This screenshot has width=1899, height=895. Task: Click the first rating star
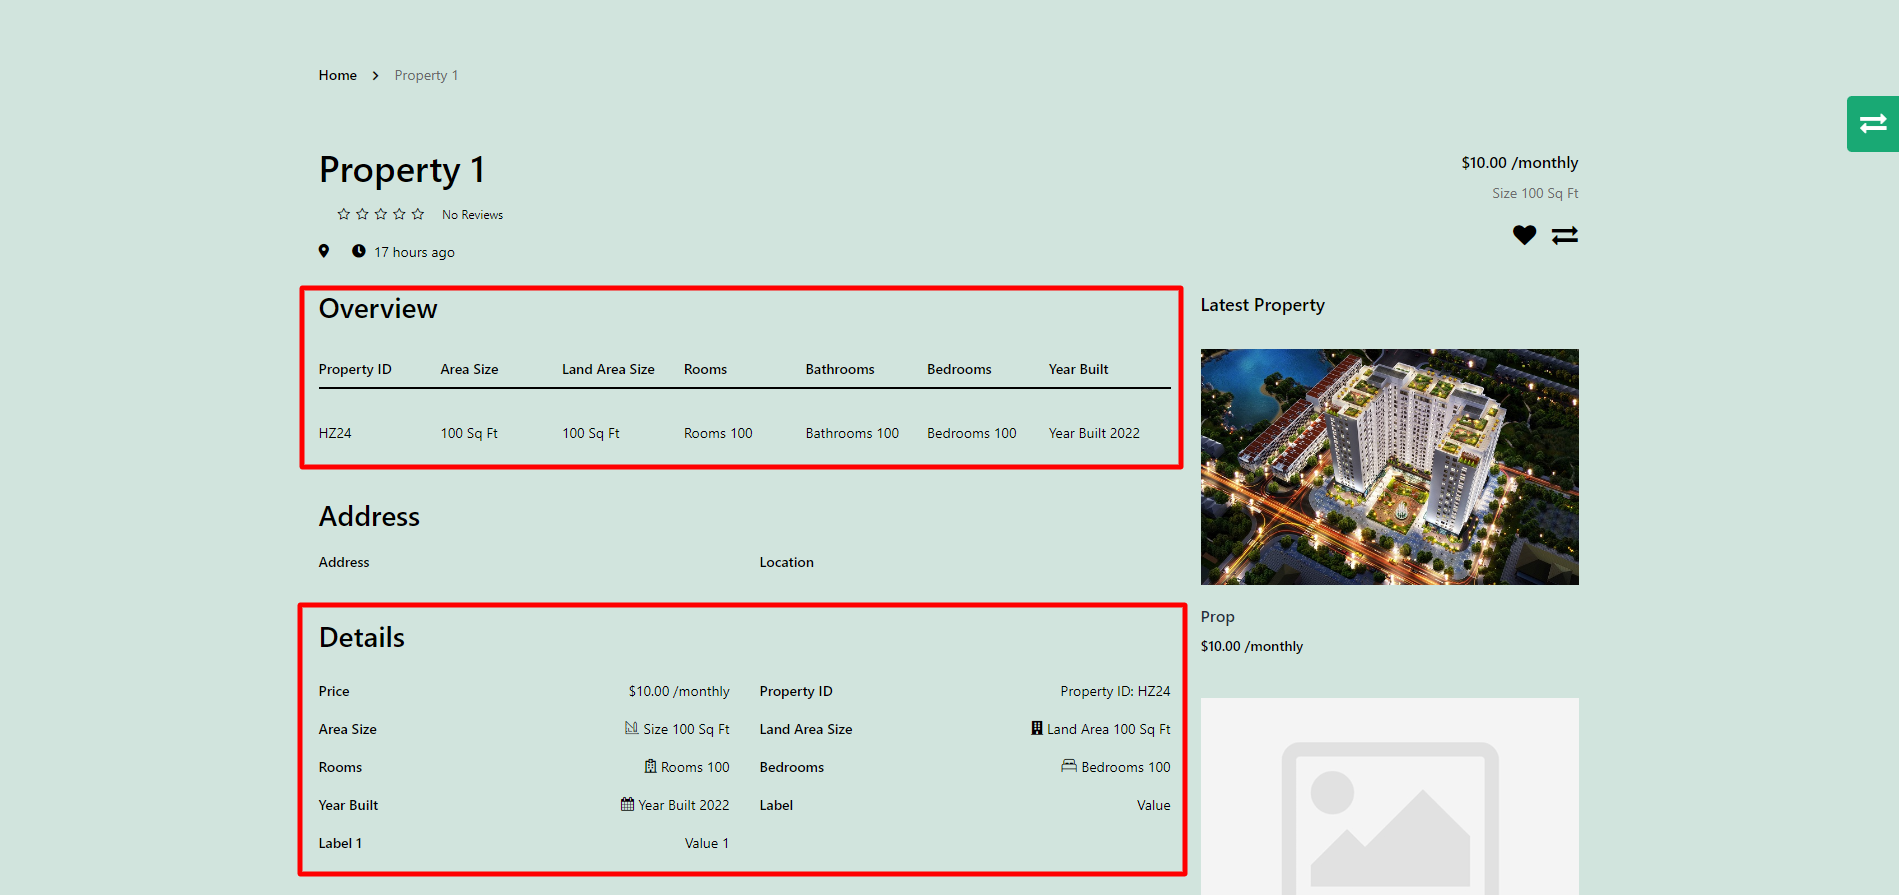pyautogui.click(x=344, y=214)
